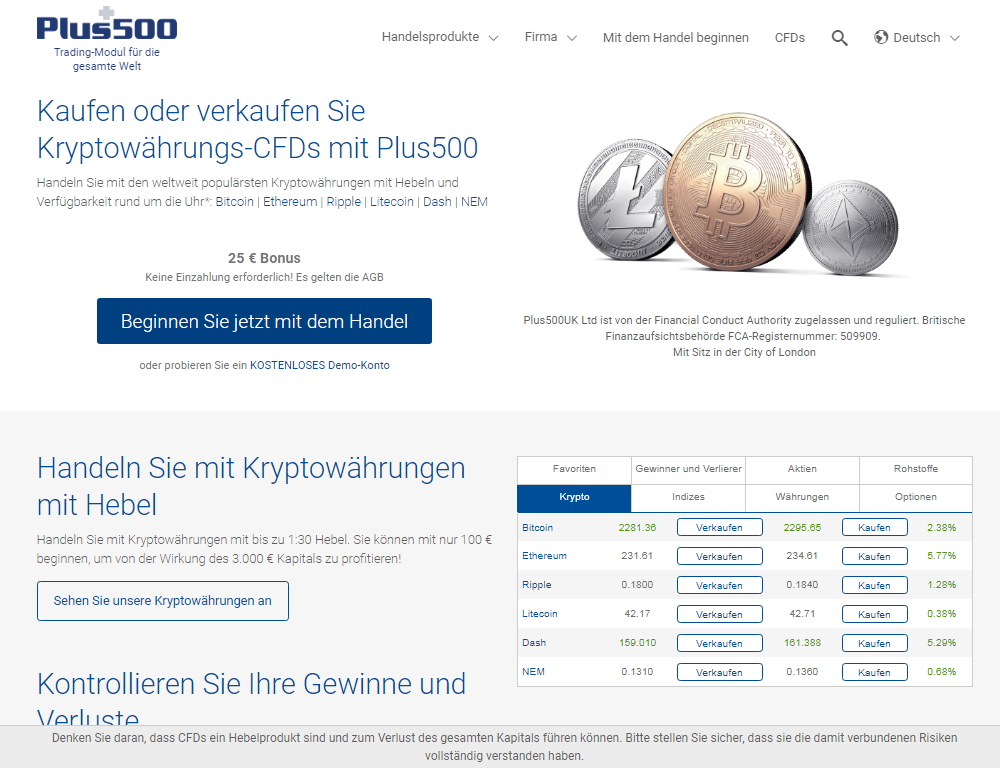The width and height of the screenshot is (1000, 768).
Task: Switch to the Währungen tab
Action: point(802,497)
